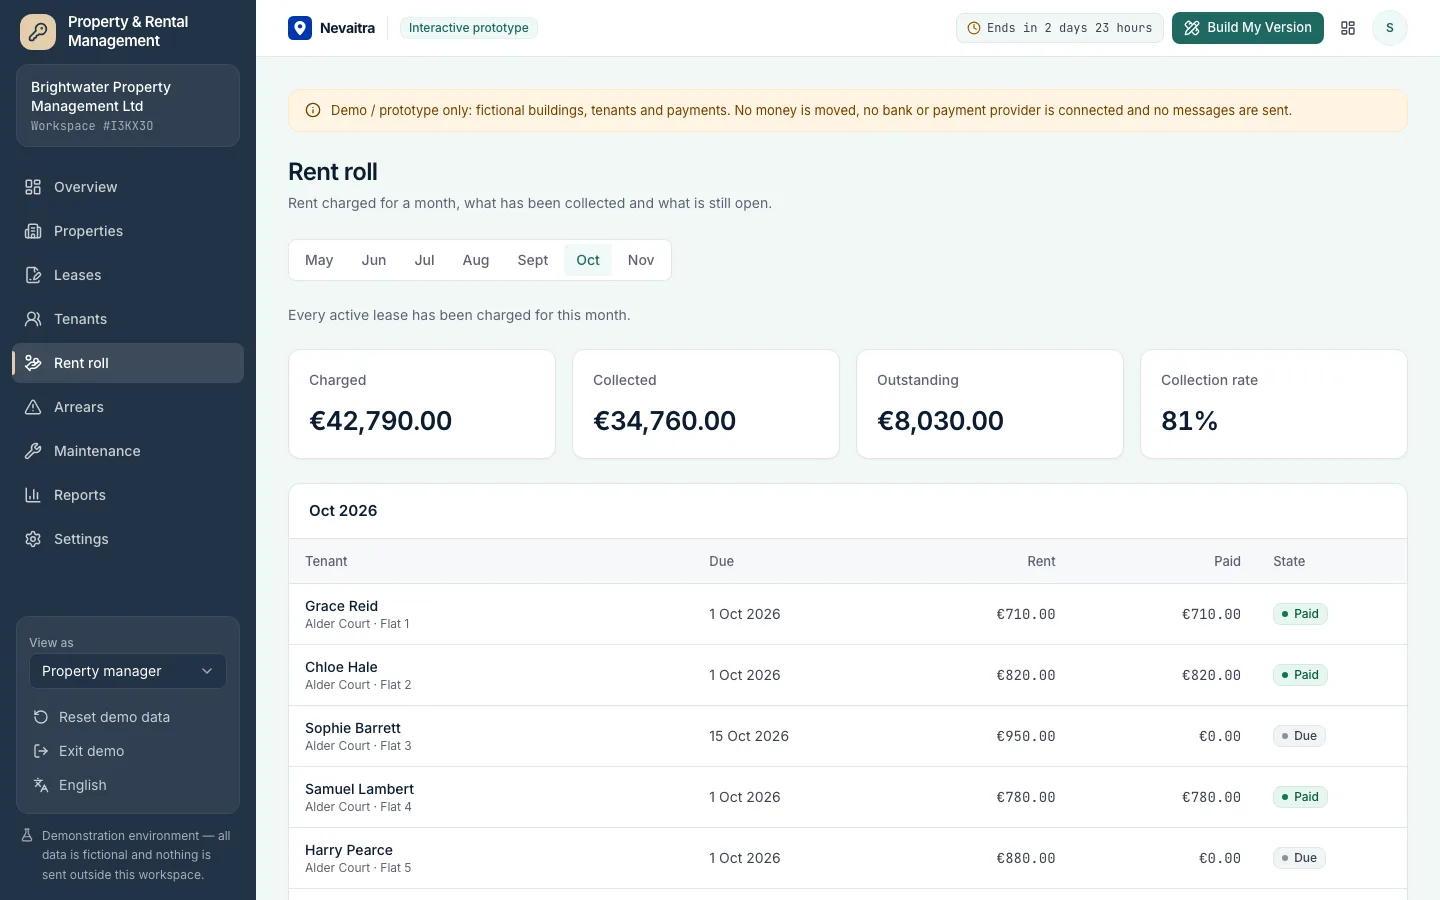Click the Leases document icon
1440x900 pixels.
(33, 275)
